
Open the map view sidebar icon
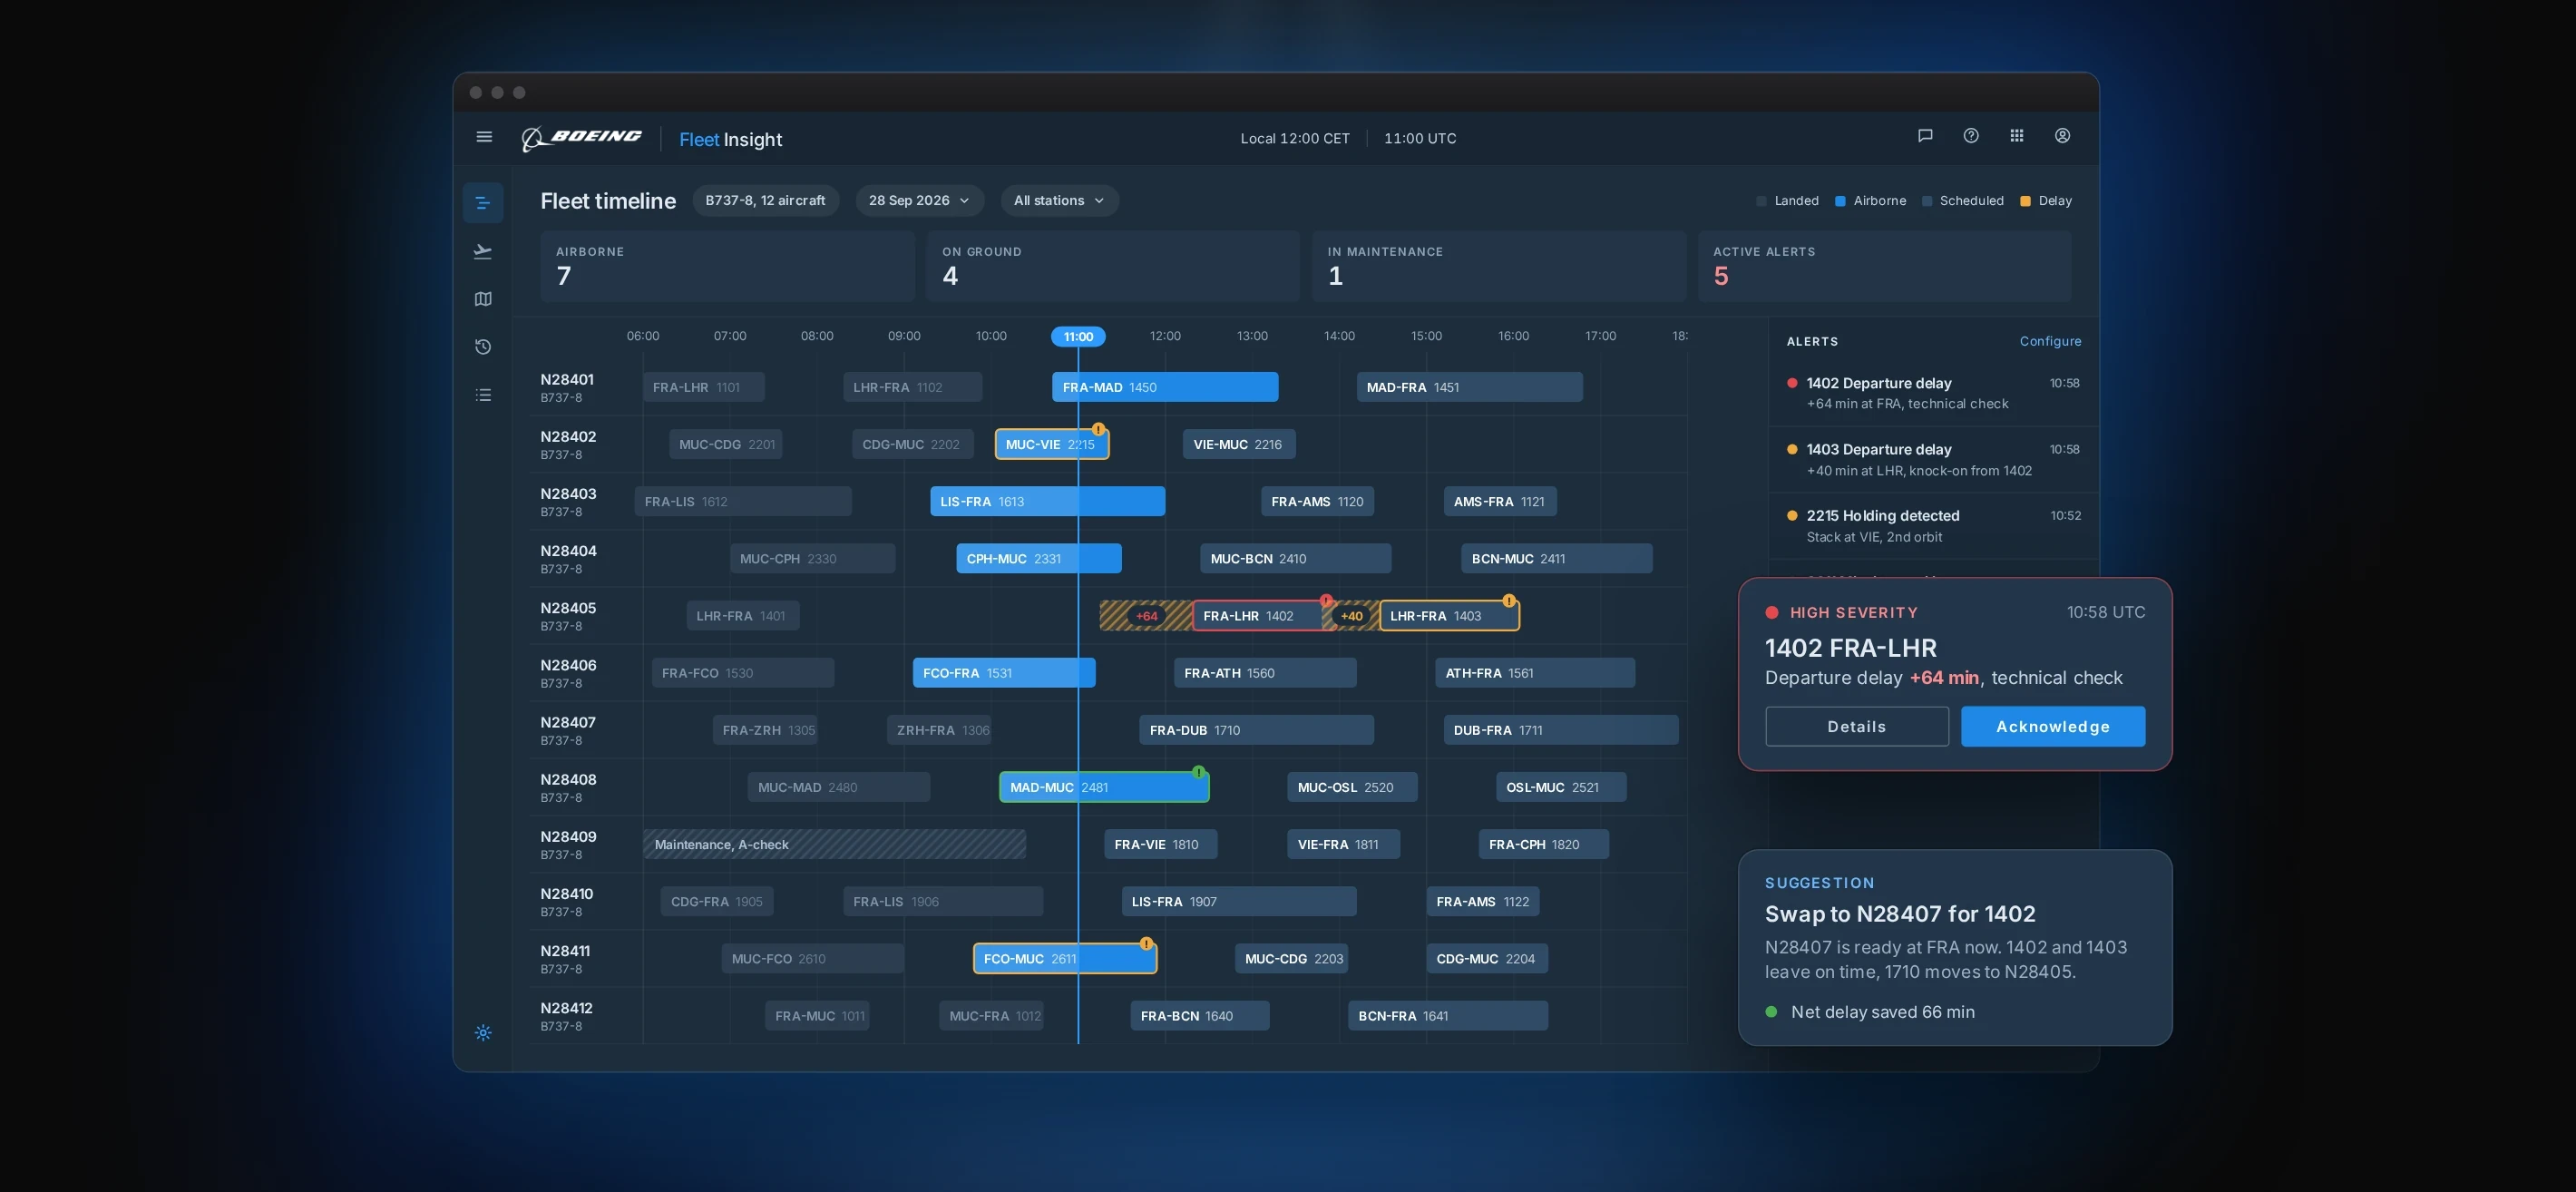coord(483,299)
